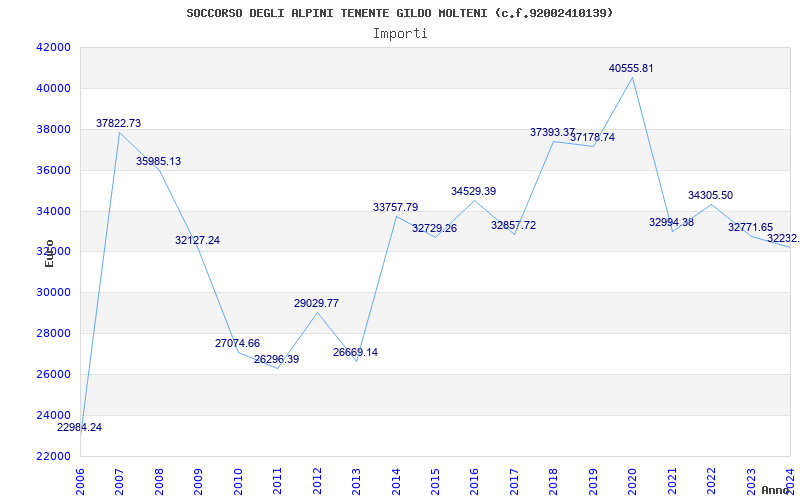800x500 pixels.
Task: Click the 2021 year label
Action: tap(672, 481)
